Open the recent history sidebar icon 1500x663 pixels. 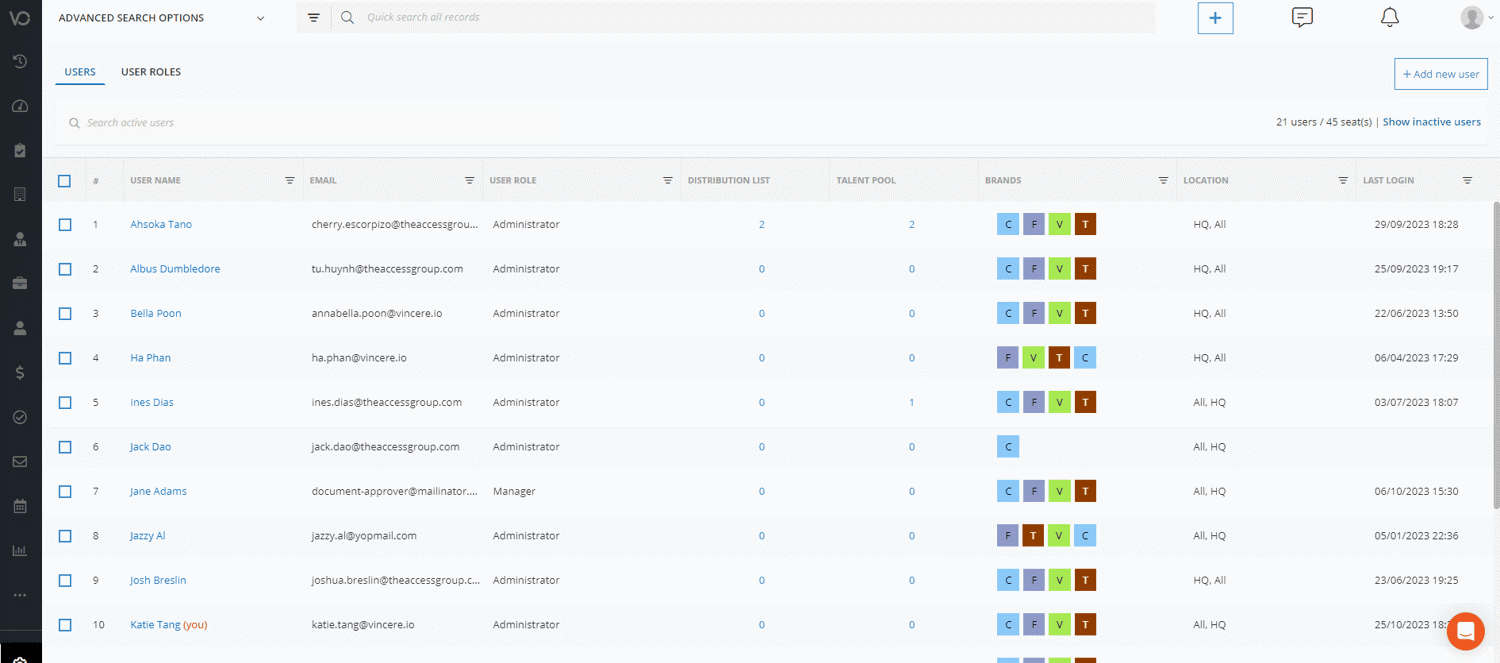pyautogui.click(x=20, y=62)
